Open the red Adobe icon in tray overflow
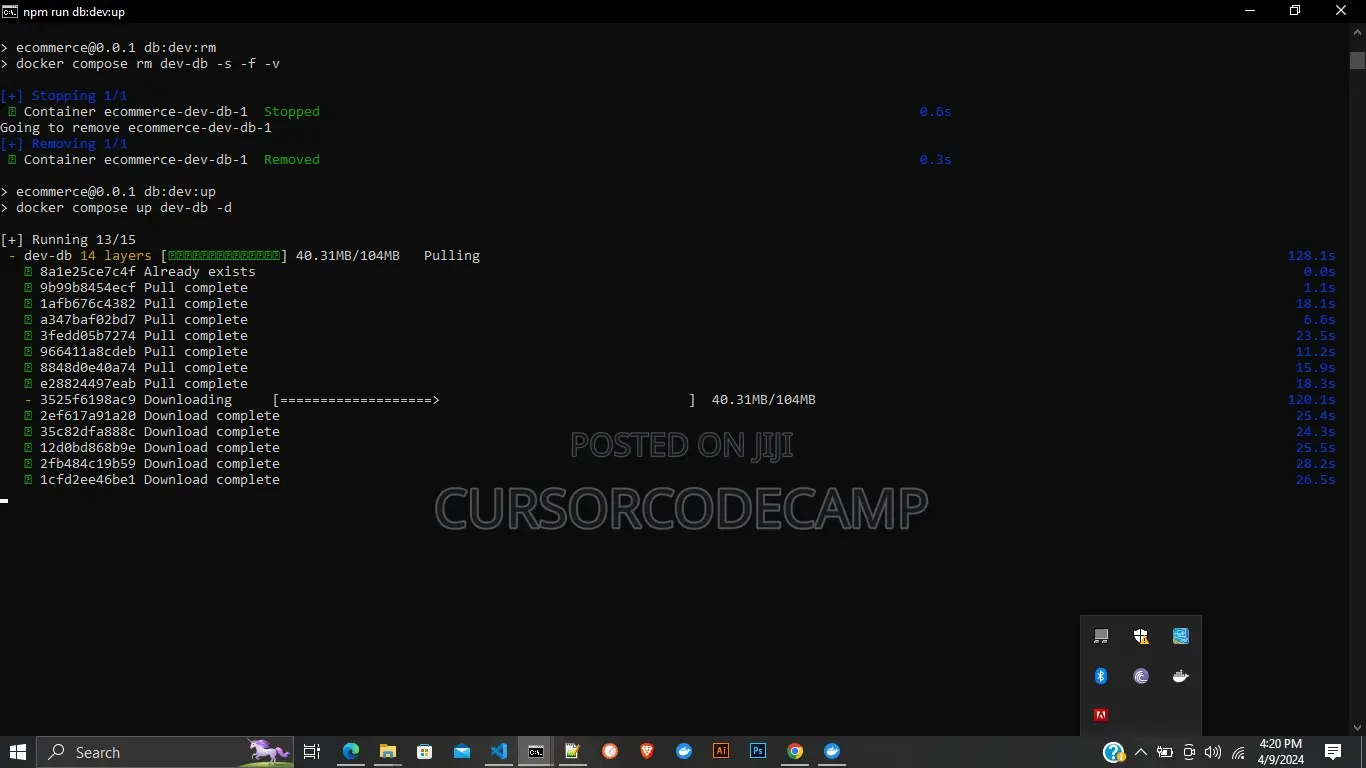 1101,715
